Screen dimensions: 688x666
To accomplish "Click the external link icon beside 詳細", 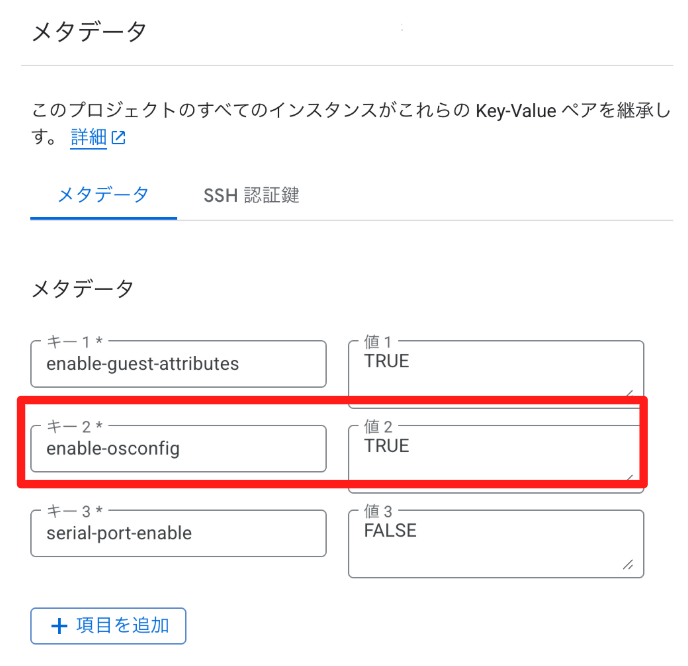I will [x=118, y=138].
